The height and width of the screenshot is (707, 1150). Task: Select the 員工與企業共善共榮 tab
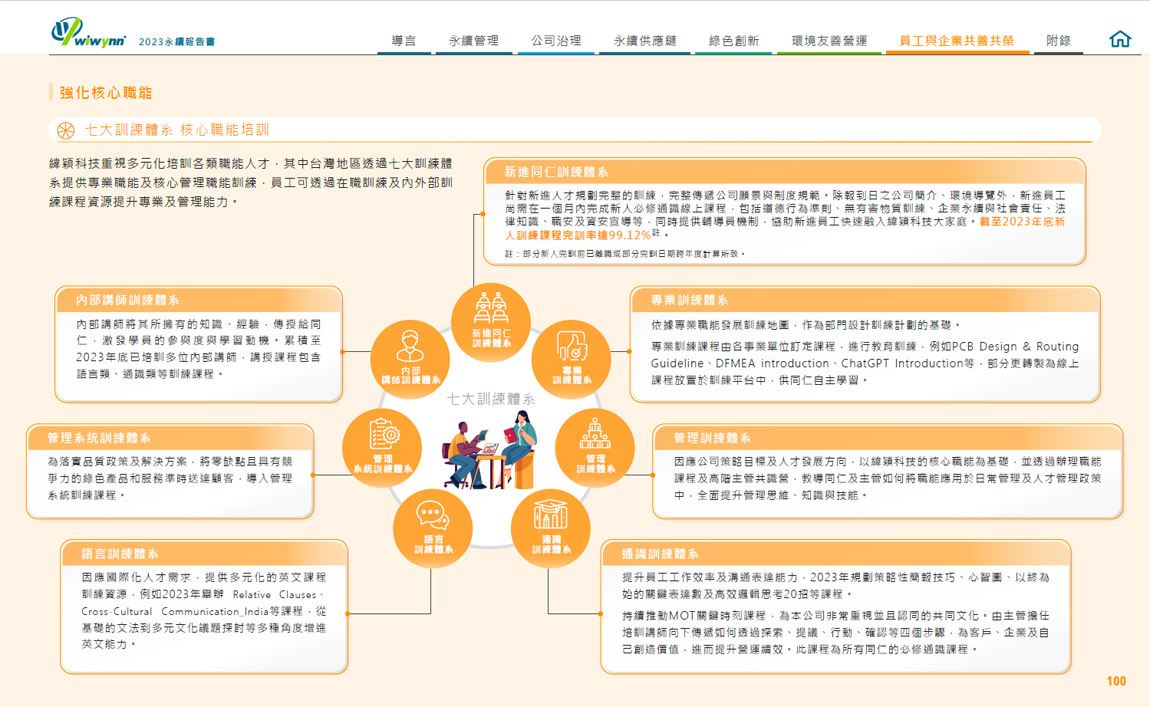point(956,41)
